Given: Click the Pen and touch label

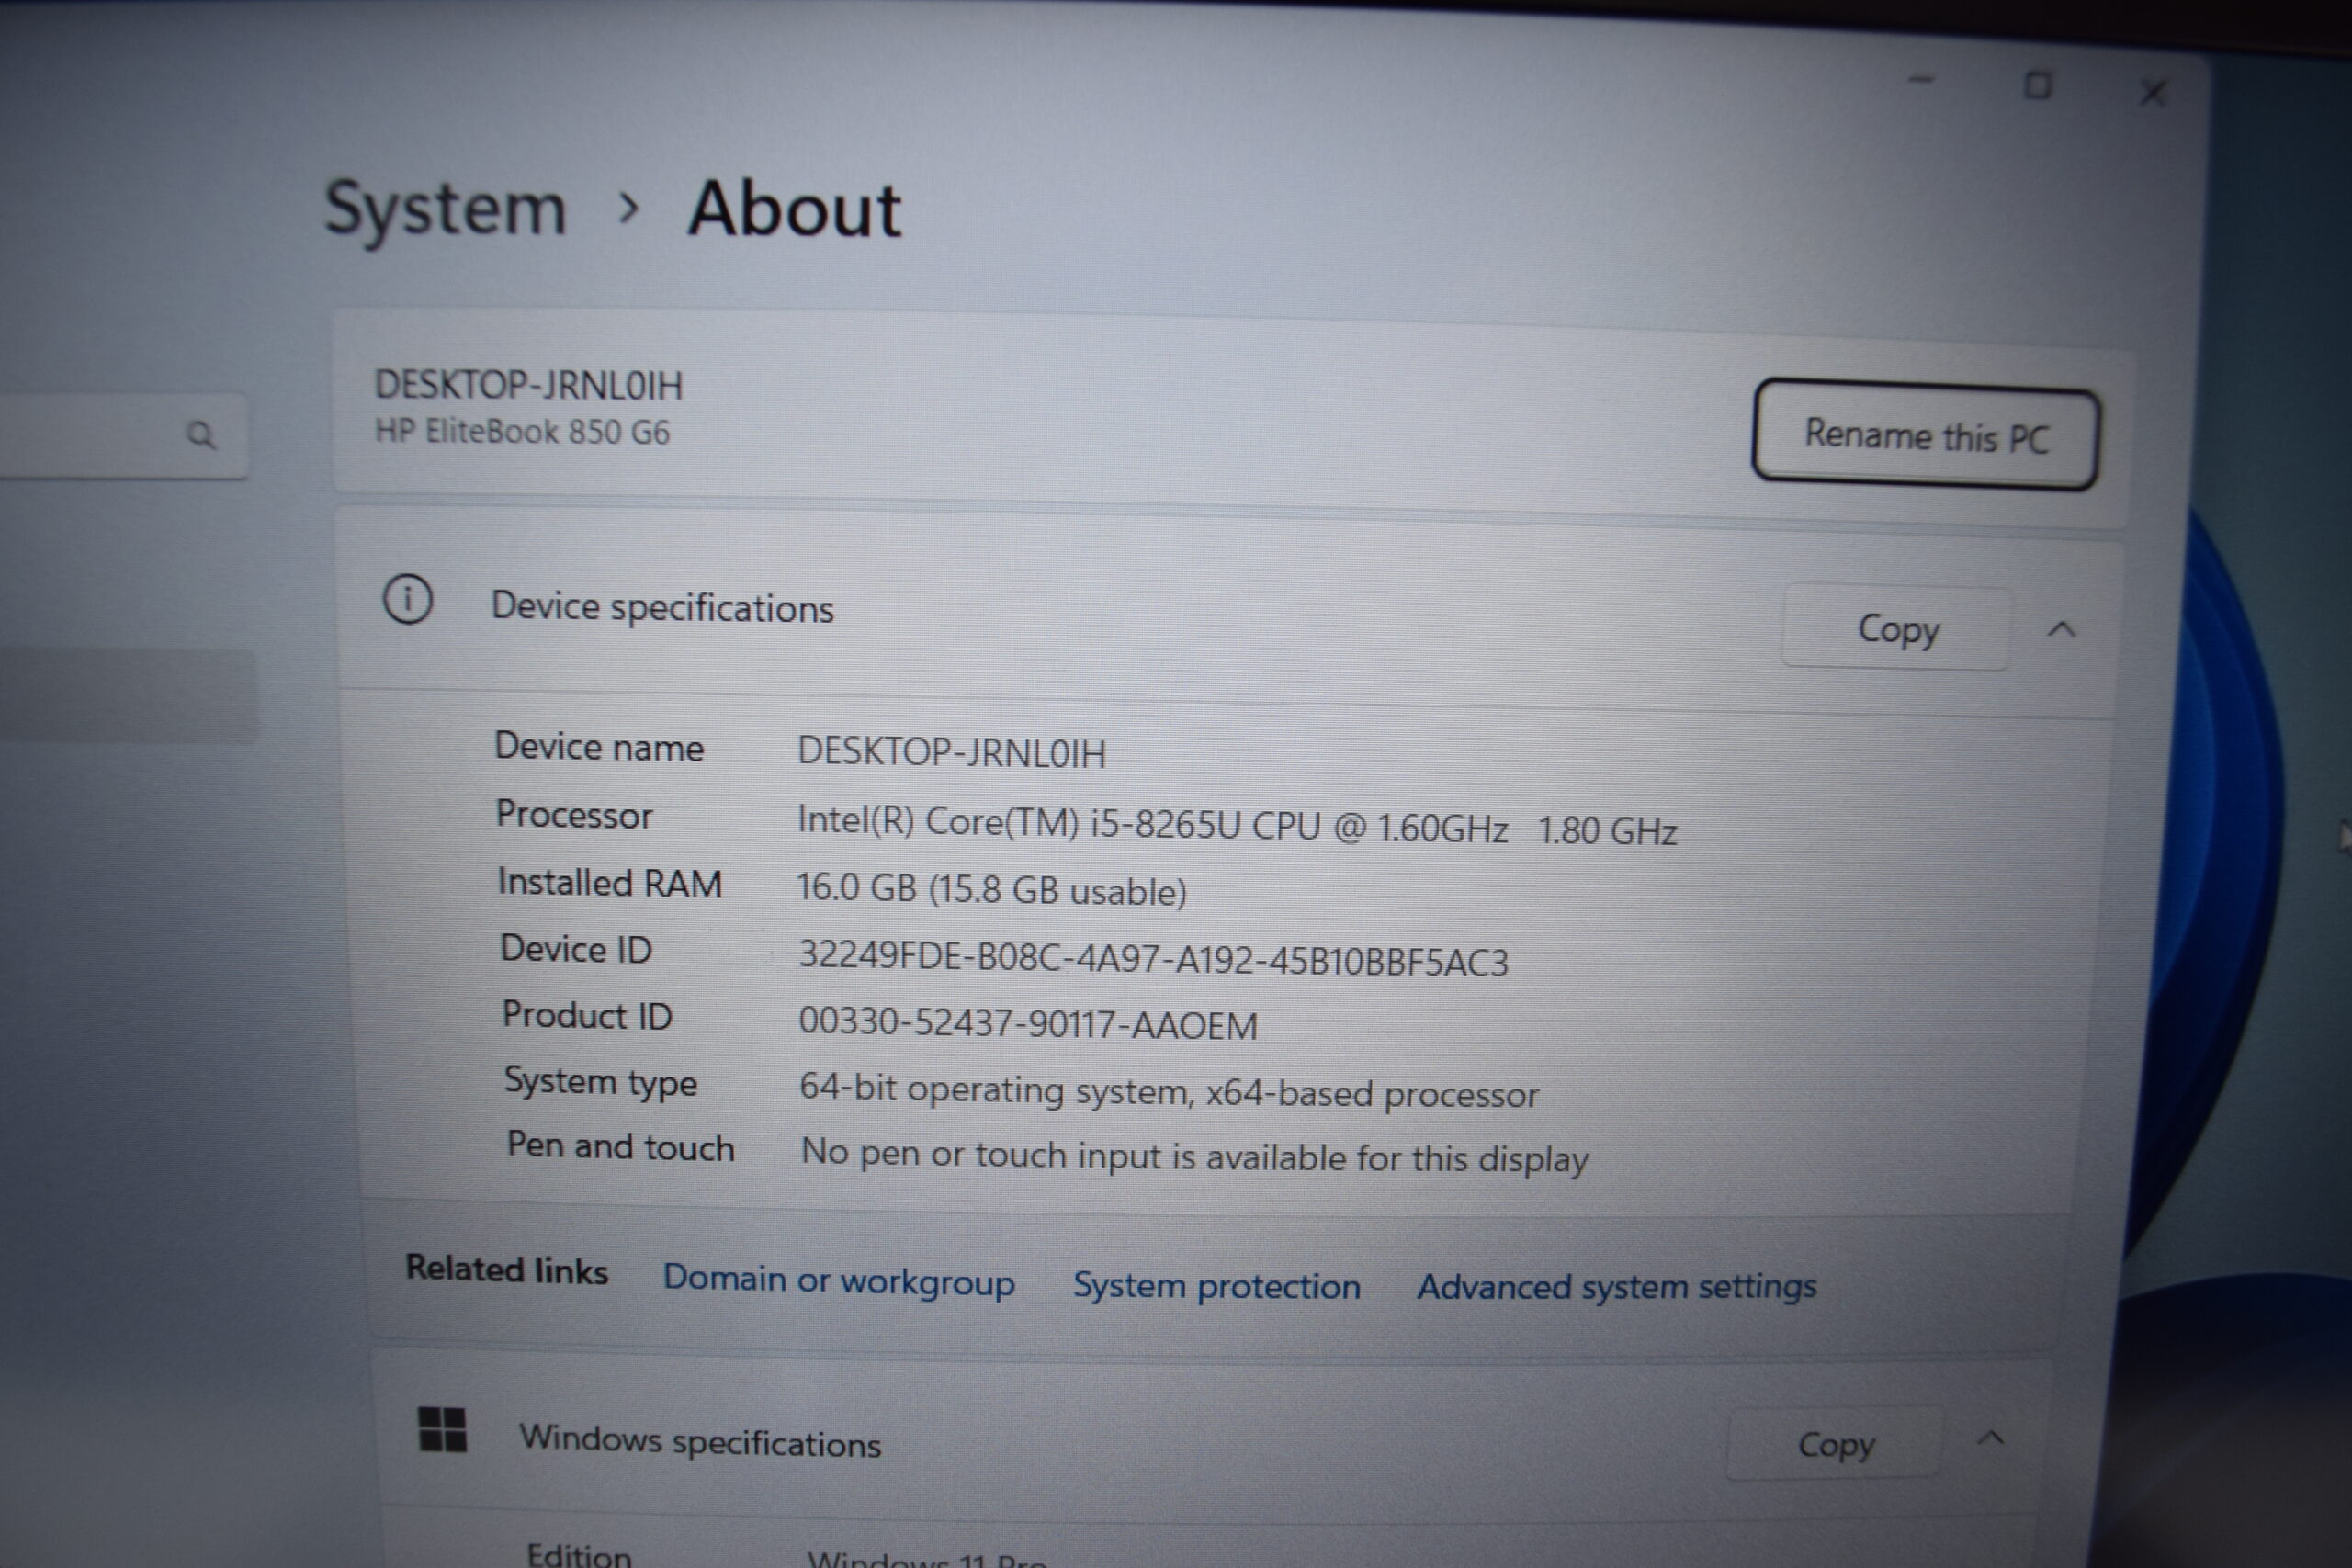Looking at the screenshot, I should [620, 1146].
